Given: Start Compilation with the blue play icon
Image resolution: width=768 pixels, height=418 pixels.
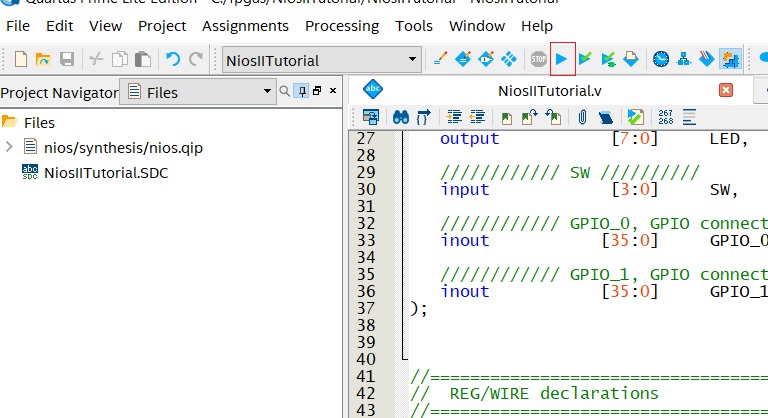Looking at the screenshot, I should [x=562, y=59].
